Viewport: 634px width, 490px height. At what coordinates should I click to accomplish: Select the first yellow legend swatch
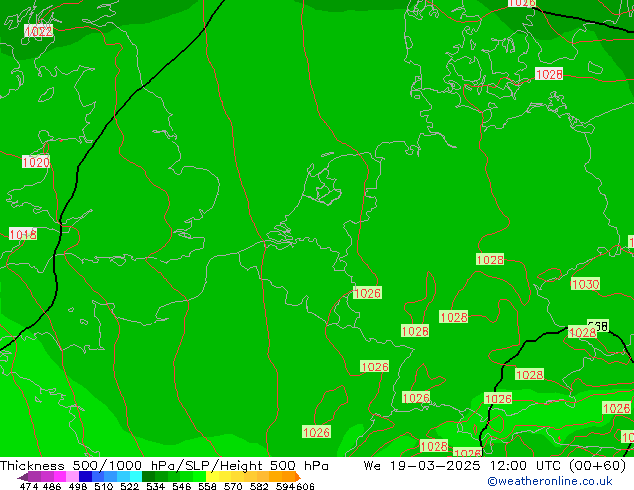click(x=213, y=477)
